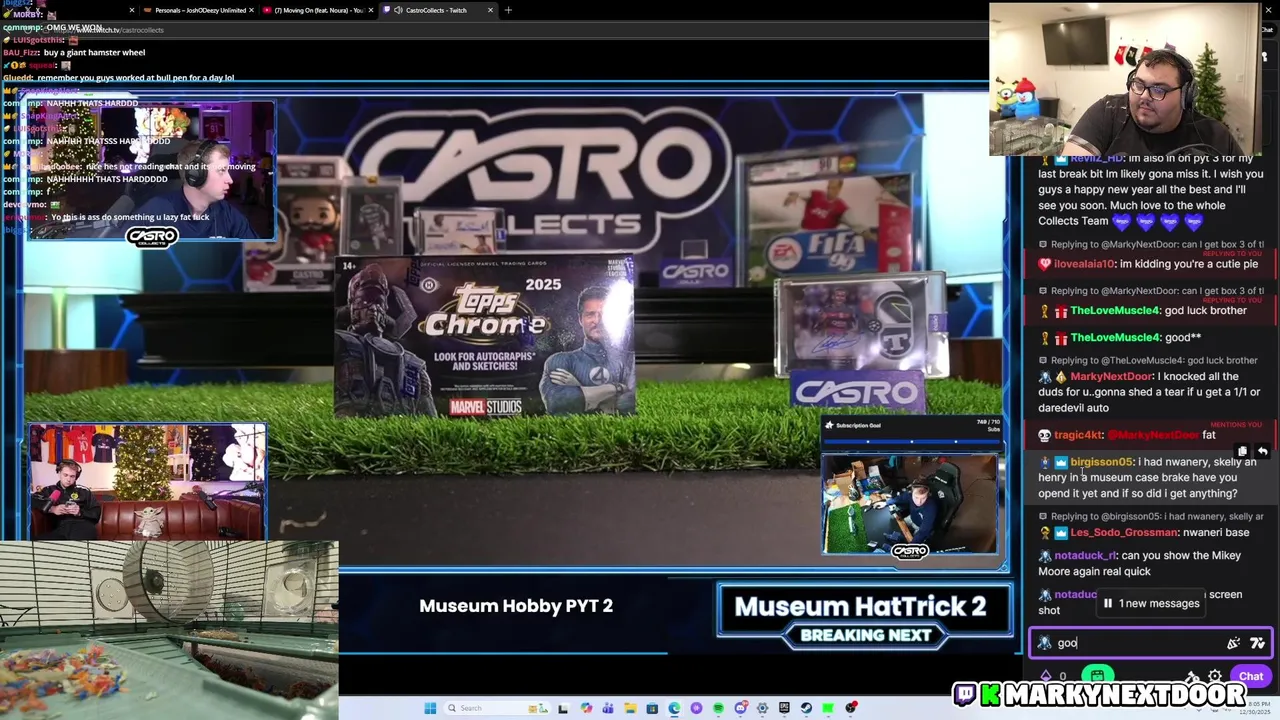This screenshot has width=1280, height=720.
Task: Open tragic4kt username in chat
Action: click(x=1076, y=435)
